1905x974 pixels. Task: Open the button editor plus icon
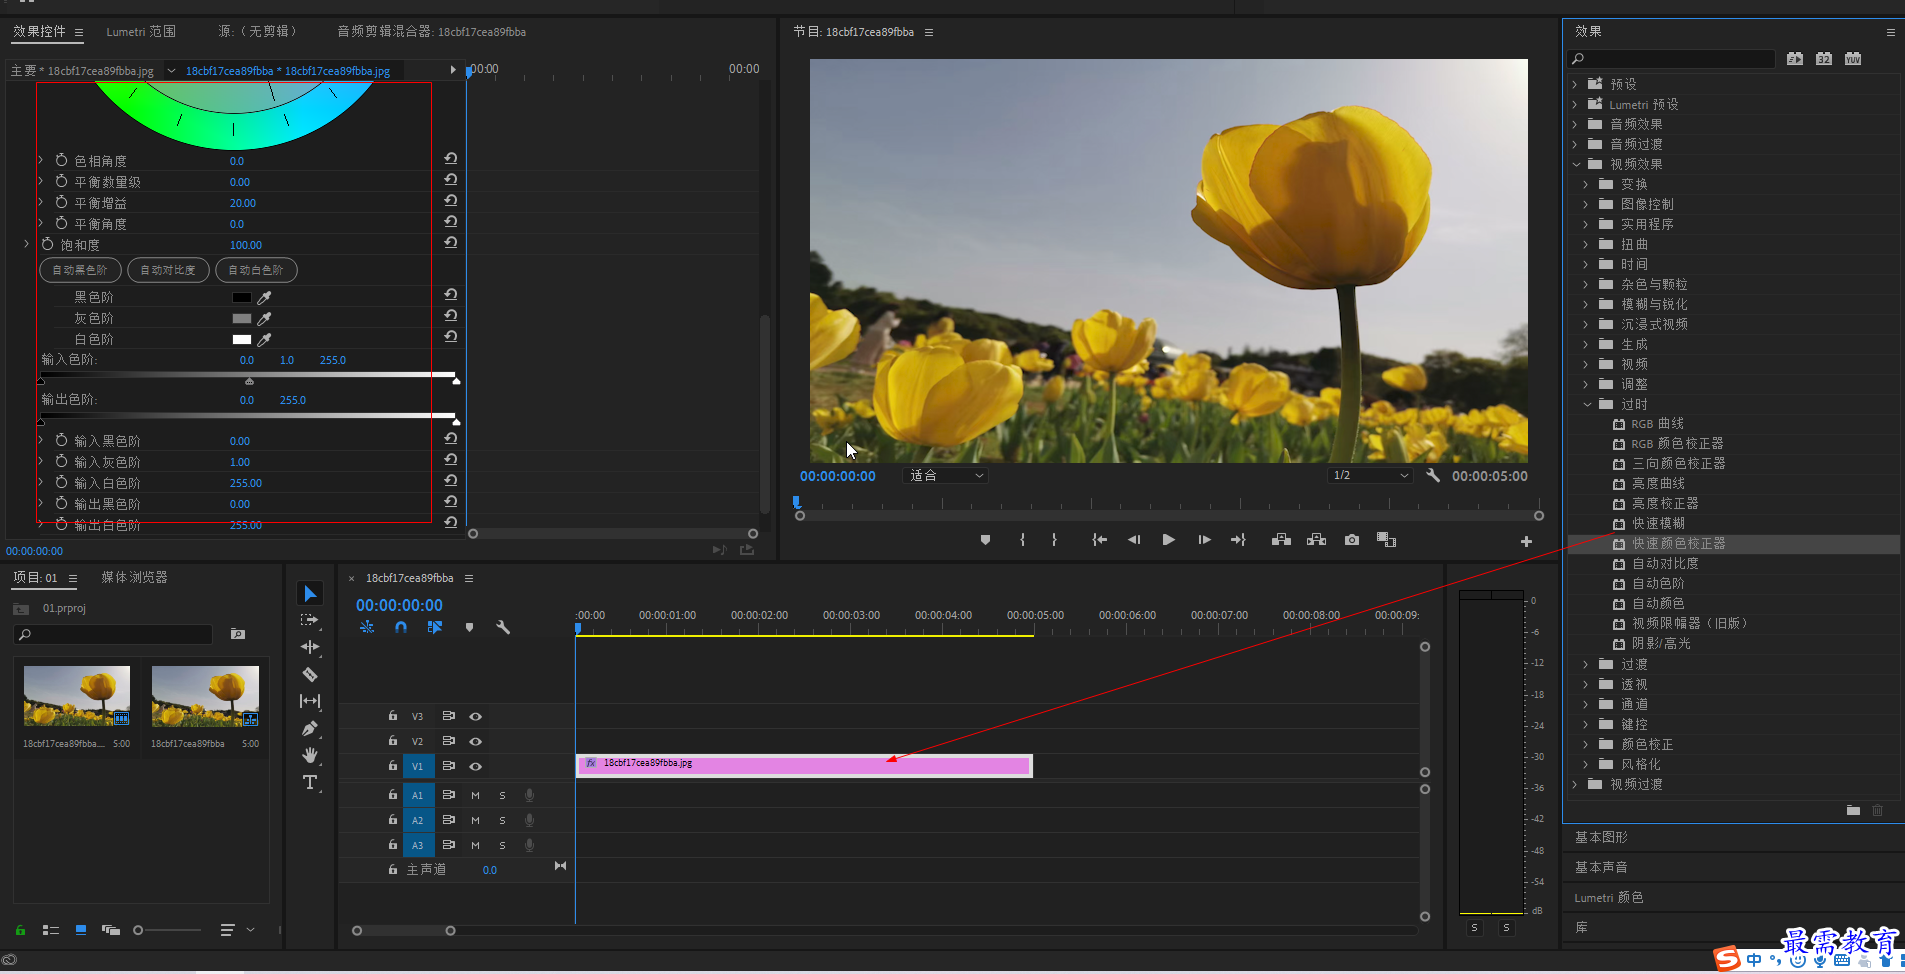tap(1526, 541)
